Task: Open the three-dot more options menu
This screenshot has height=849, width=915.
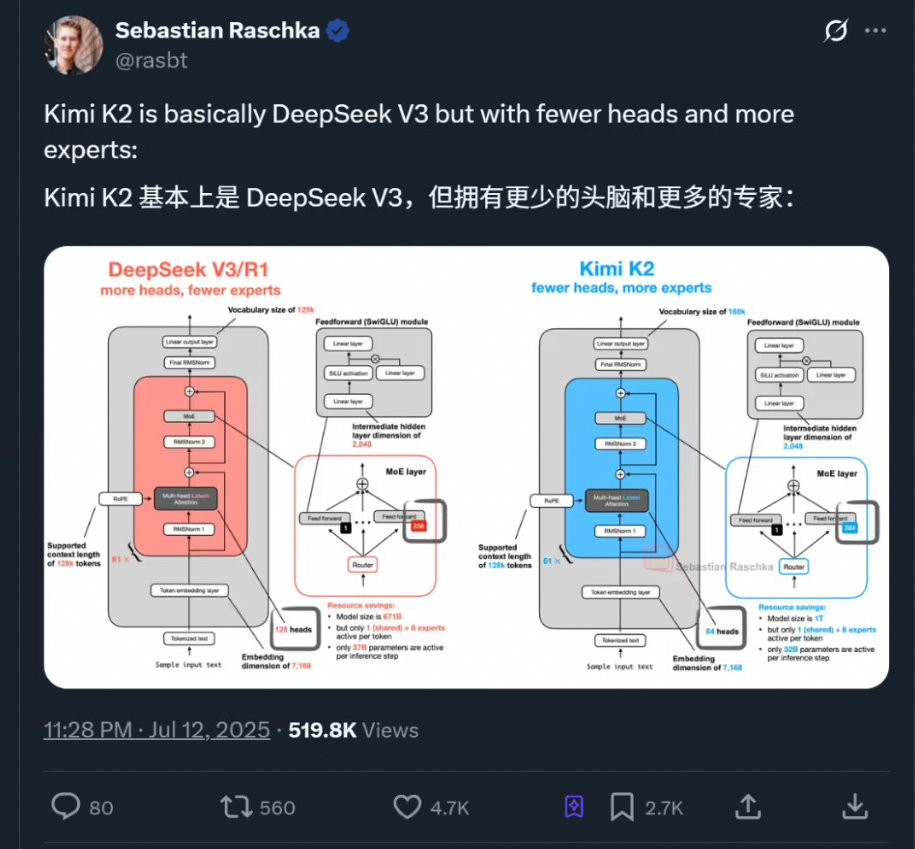Action: pos(875,30)
